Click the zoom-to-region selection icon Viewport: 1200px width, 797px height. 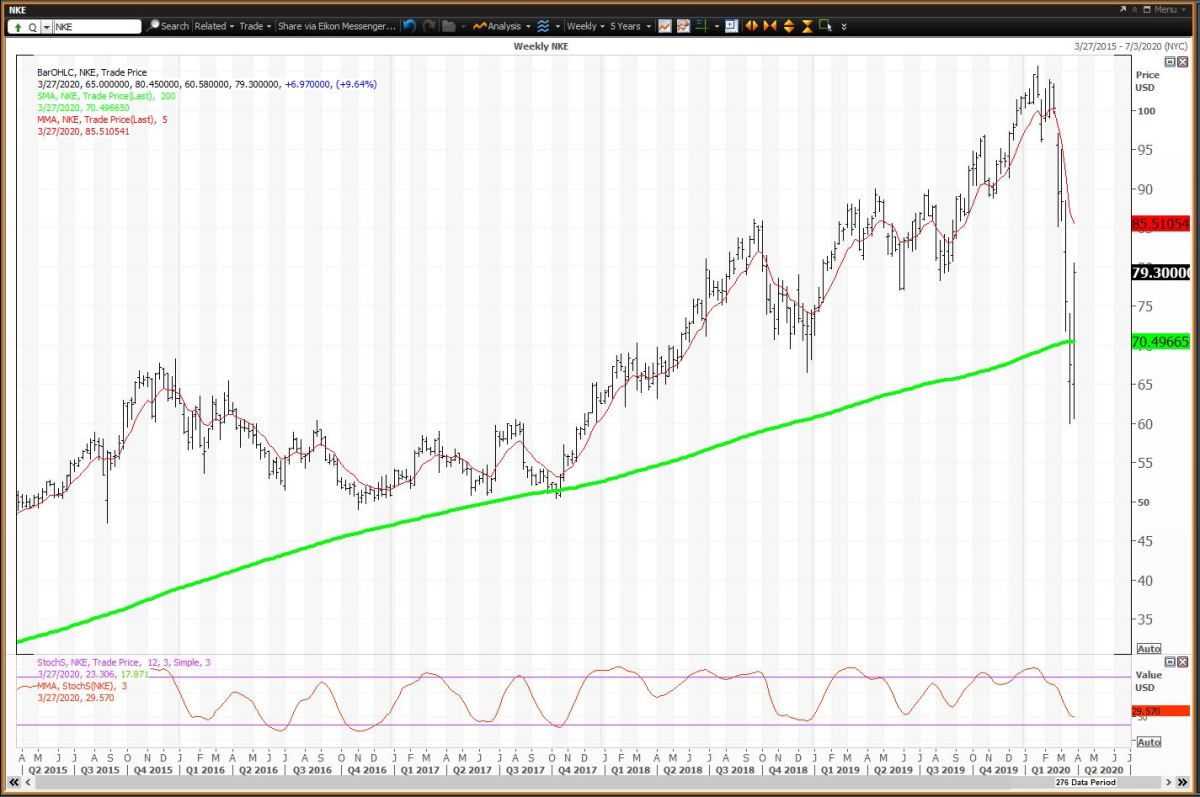825,26
